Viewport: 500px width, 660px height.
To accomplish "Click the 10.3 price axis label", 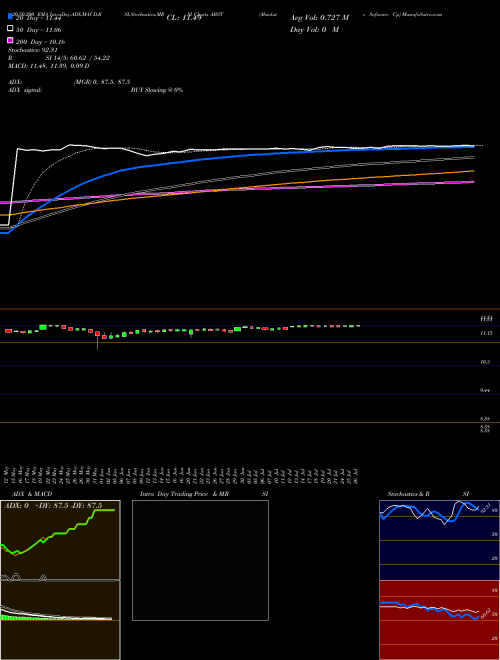I will 485,362.
